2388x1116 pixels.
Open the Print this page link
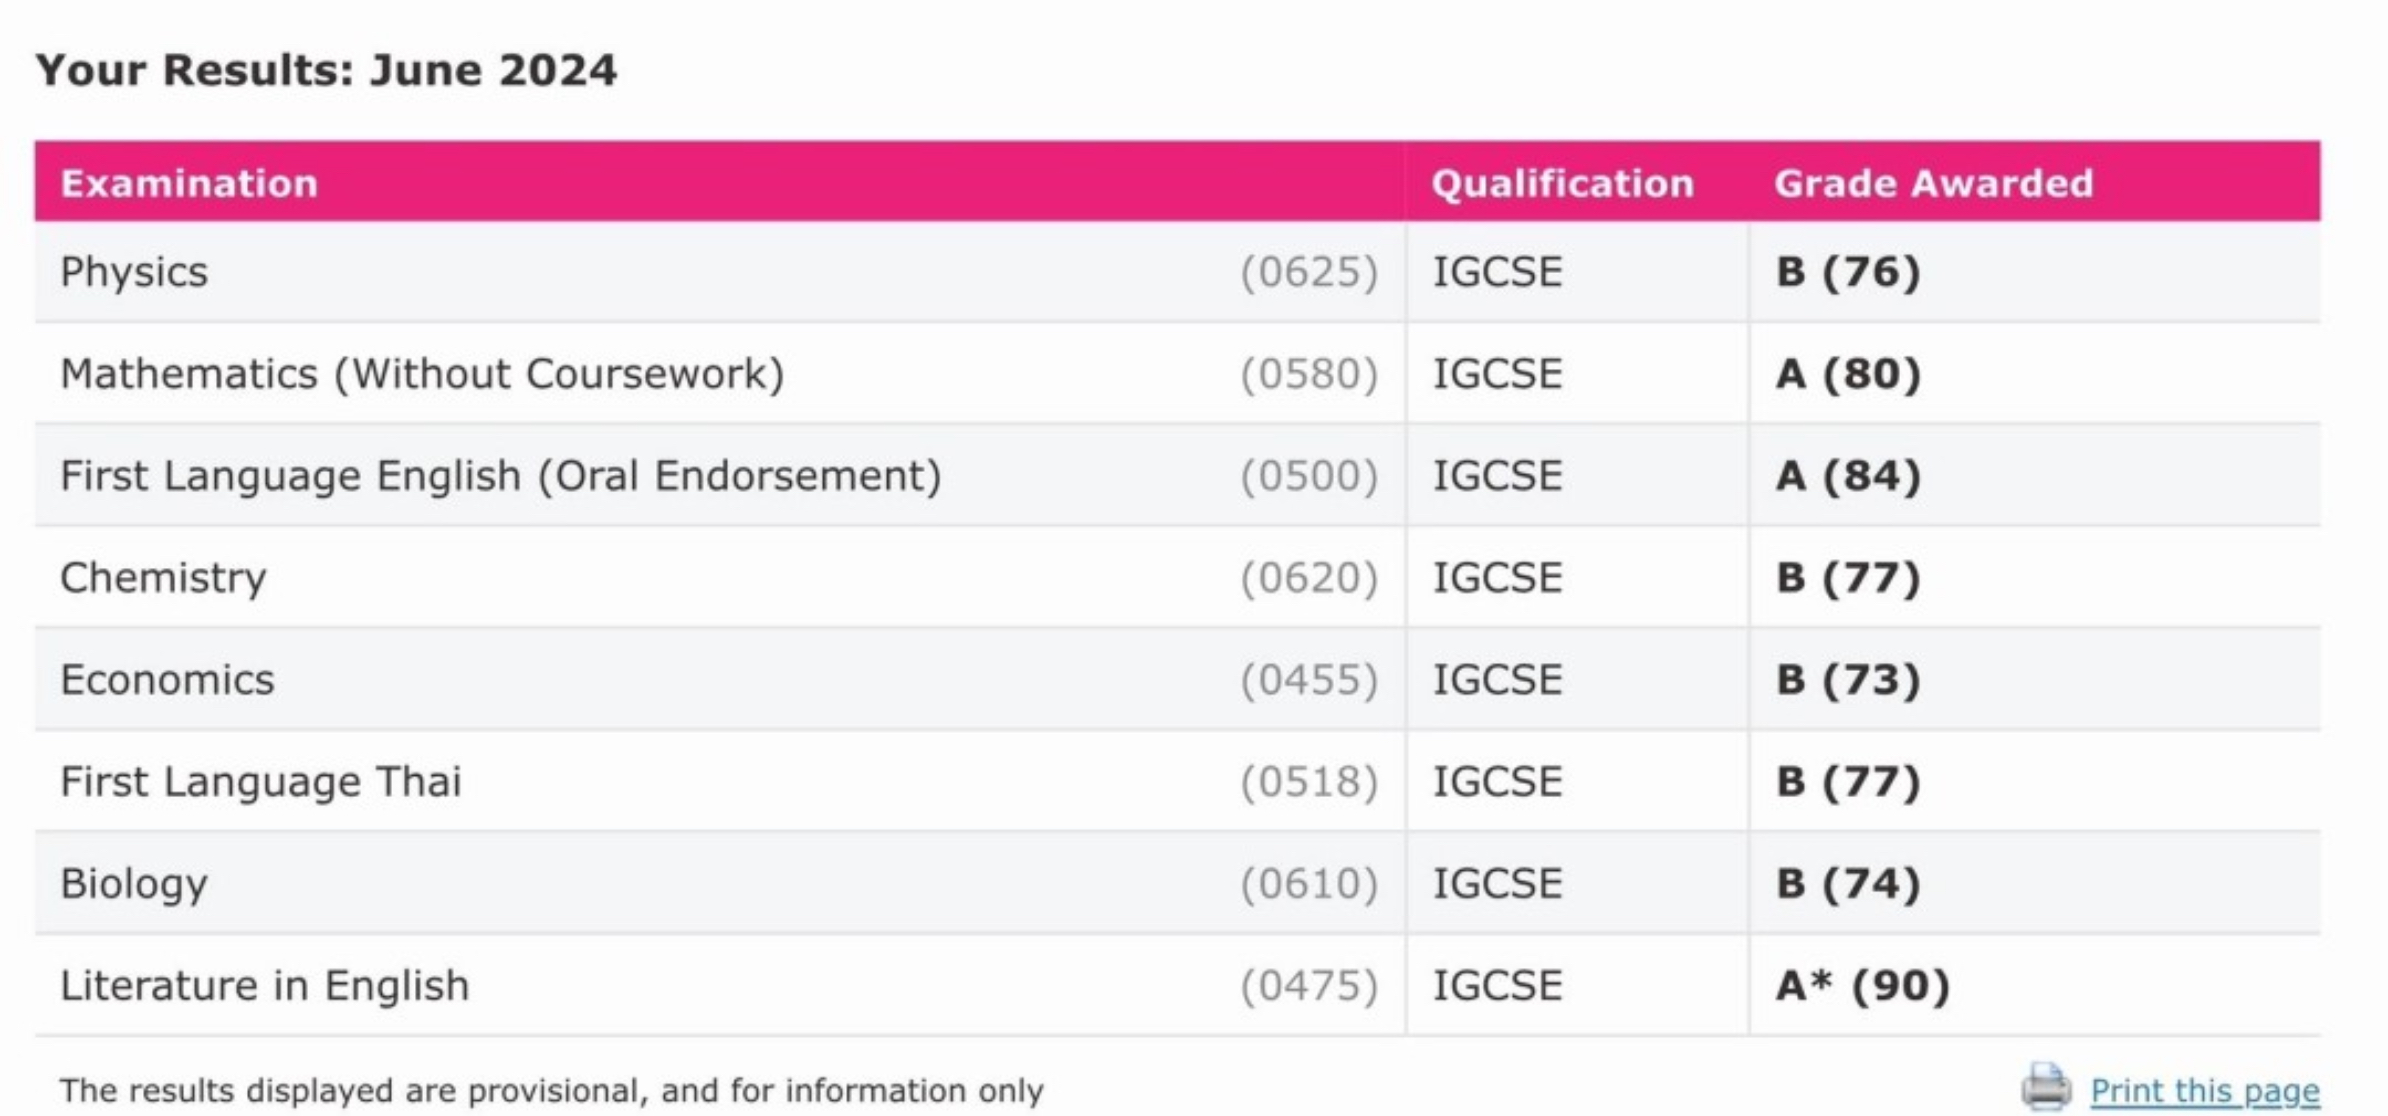pos(2204,1091)
